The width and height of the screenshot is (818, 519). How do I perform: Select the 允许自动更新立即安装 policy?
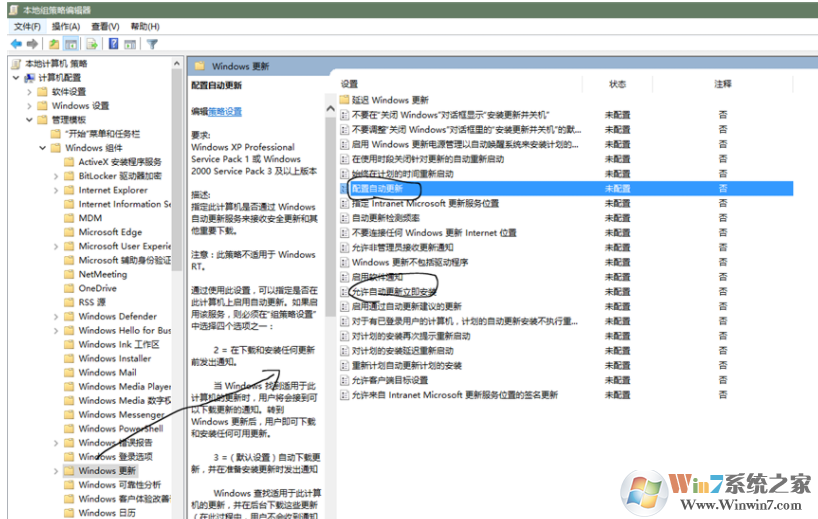click(394, 291)
